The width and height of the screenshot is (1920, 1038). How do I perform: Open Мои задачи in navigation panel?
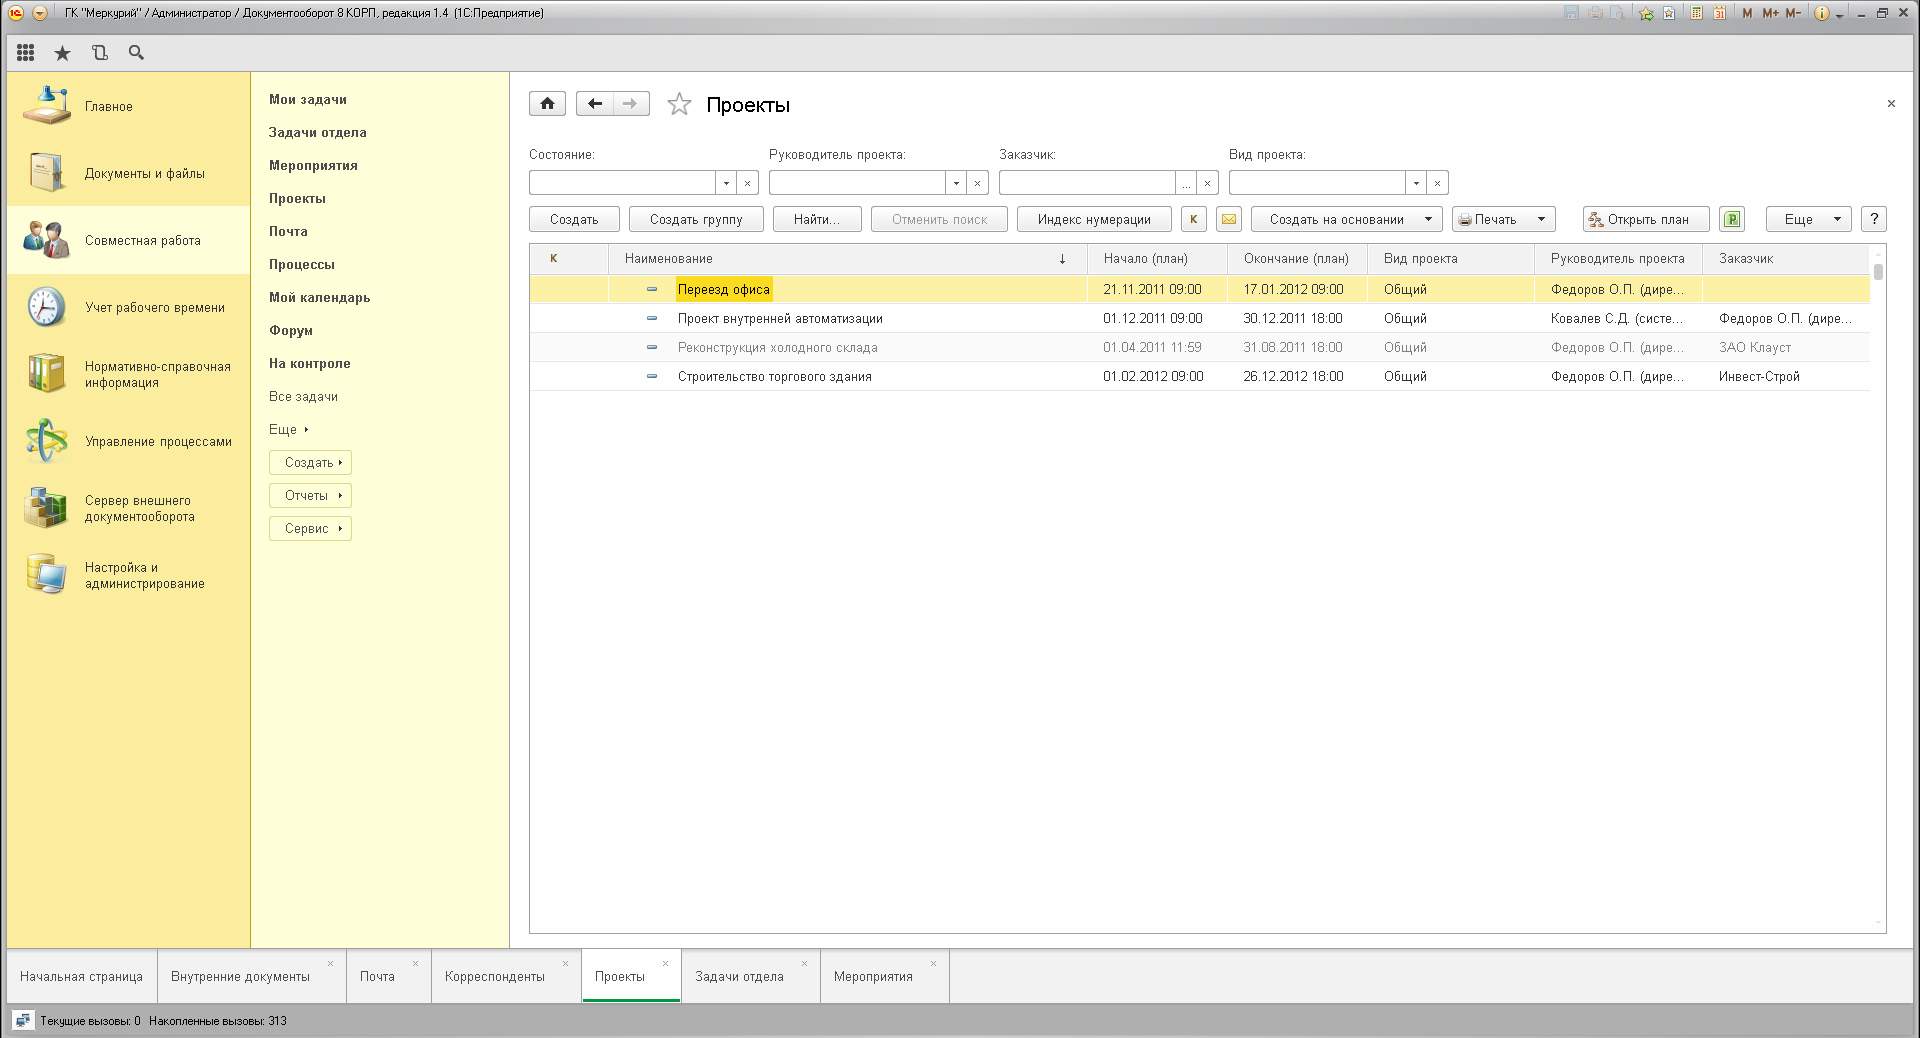(308, 99)
